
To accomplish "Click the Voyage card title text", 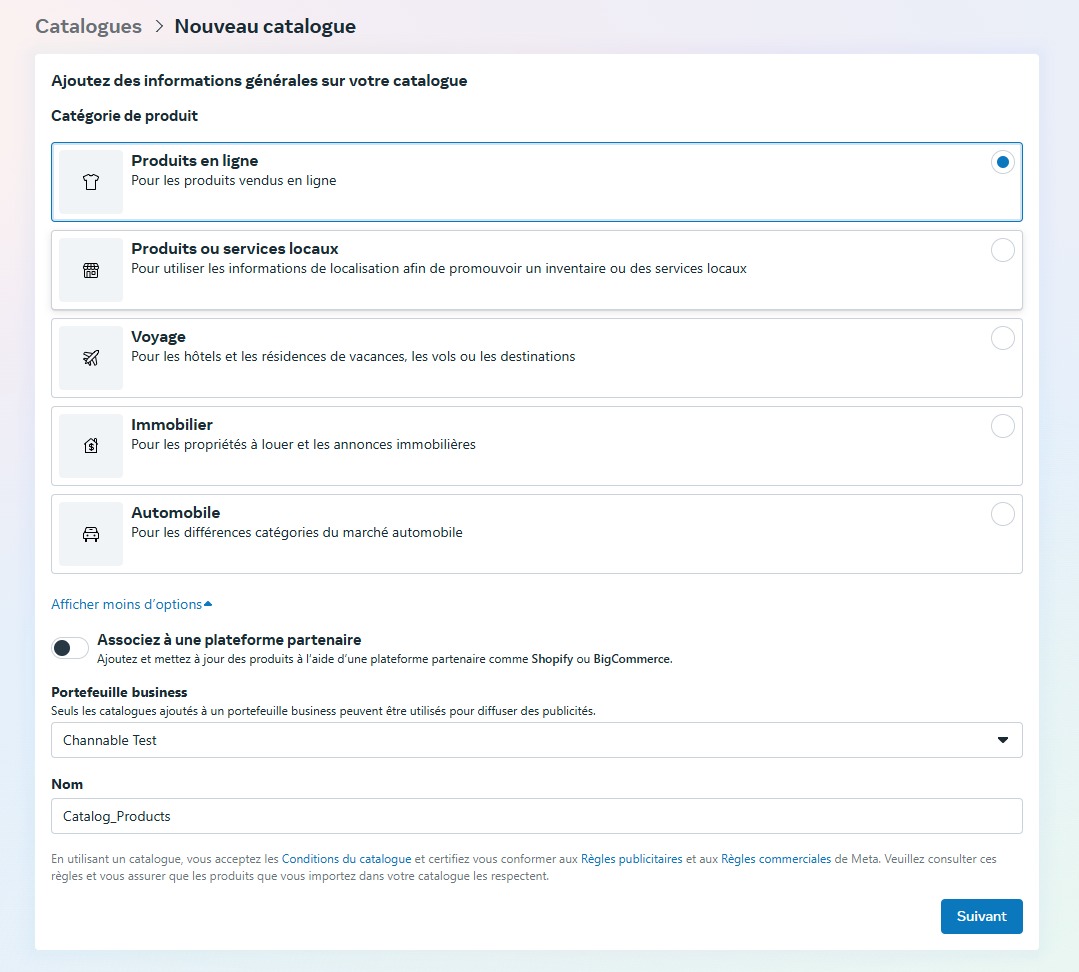I will (158, 337).
